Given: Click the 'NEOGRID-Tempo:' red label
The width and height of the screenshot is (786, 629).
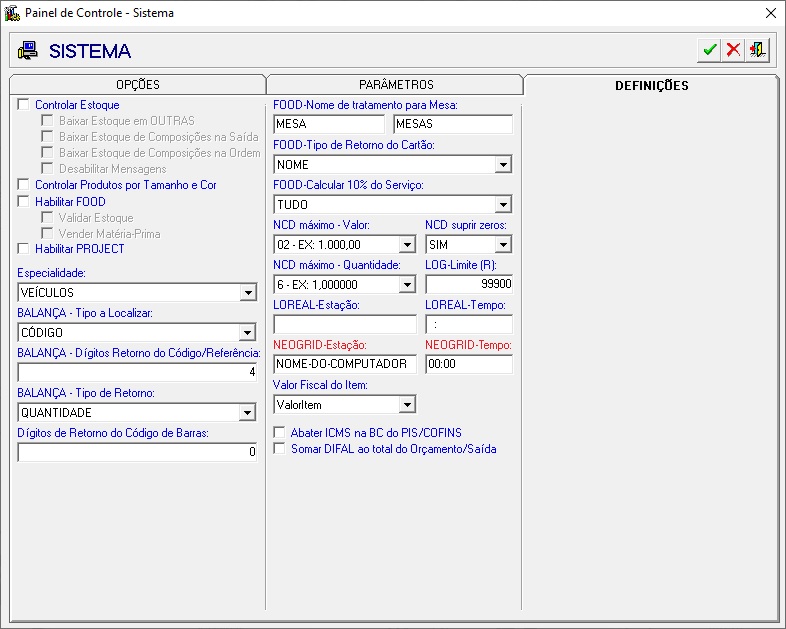Looking at the screenshot, I should (468, 345).
